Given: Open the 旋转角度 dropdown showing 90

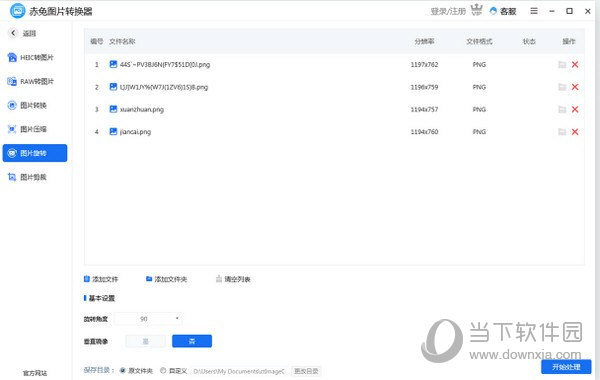Looking at the screenshot, I should click(x=148, y=319).
